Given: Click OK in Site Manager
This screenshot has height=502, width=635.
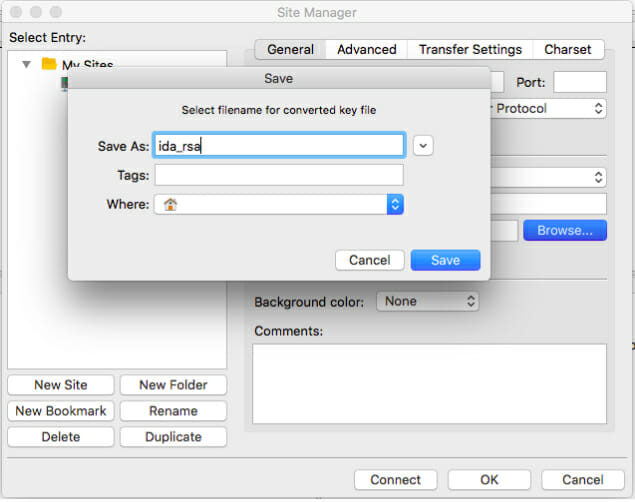Looking at the screenshot, I should [489, 480].
